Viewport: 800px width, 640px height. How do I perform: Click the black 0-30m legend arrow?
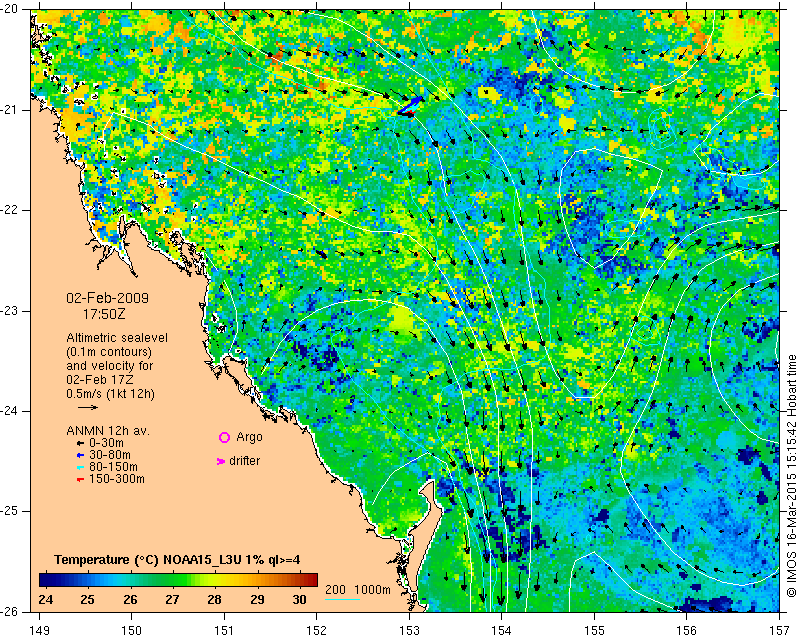(80, 443)
